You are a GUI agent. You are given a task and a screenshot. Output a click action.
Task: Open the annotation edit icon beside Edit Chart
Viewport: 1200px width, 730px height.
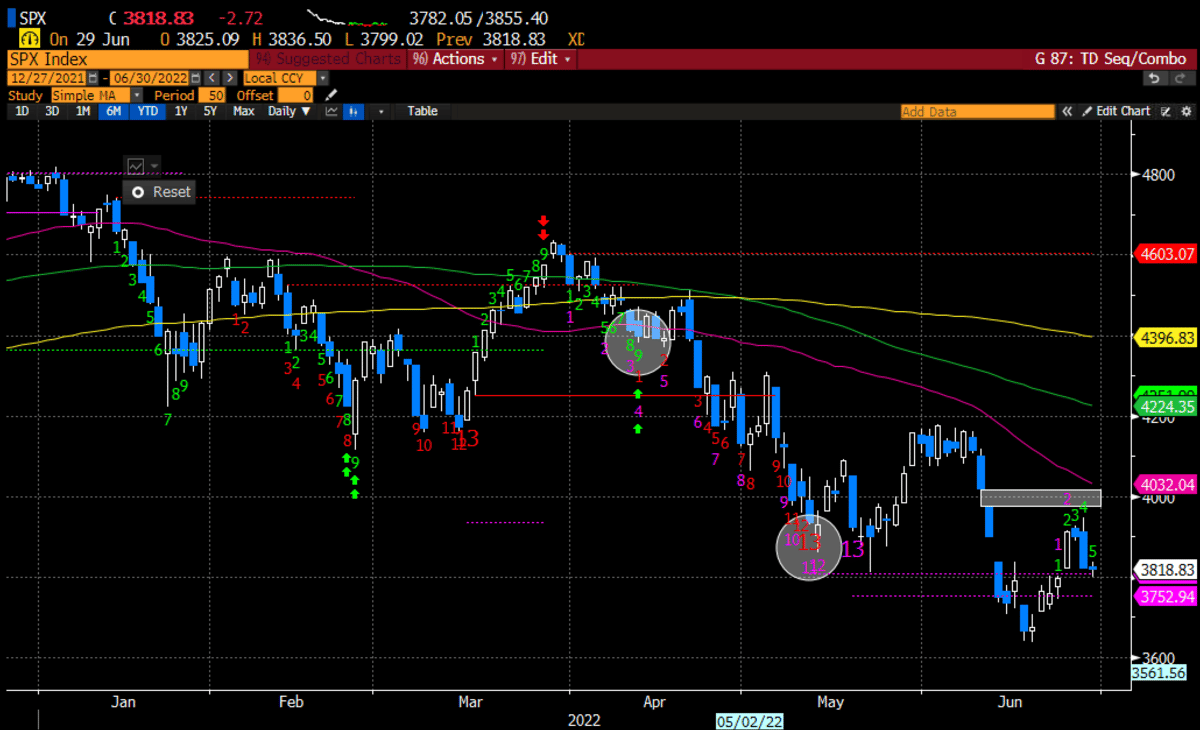tap(1166, 111)
